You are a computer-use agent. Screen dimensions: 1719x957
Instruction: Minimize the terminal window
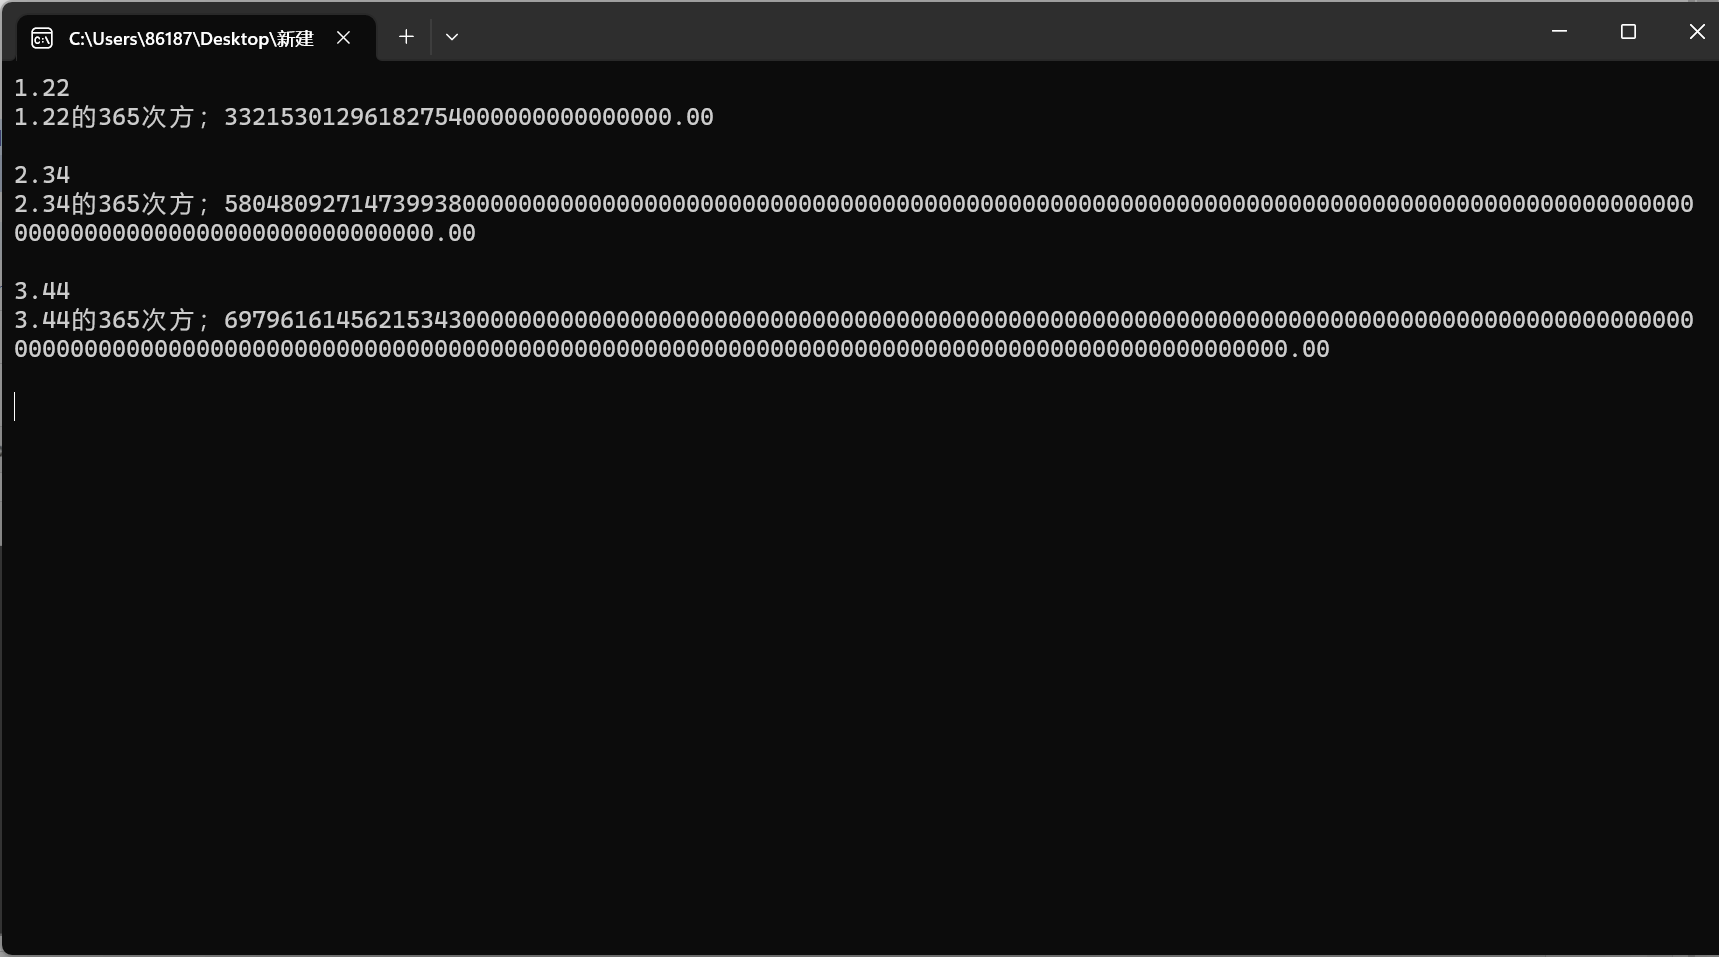click(x=1559, y=32)
